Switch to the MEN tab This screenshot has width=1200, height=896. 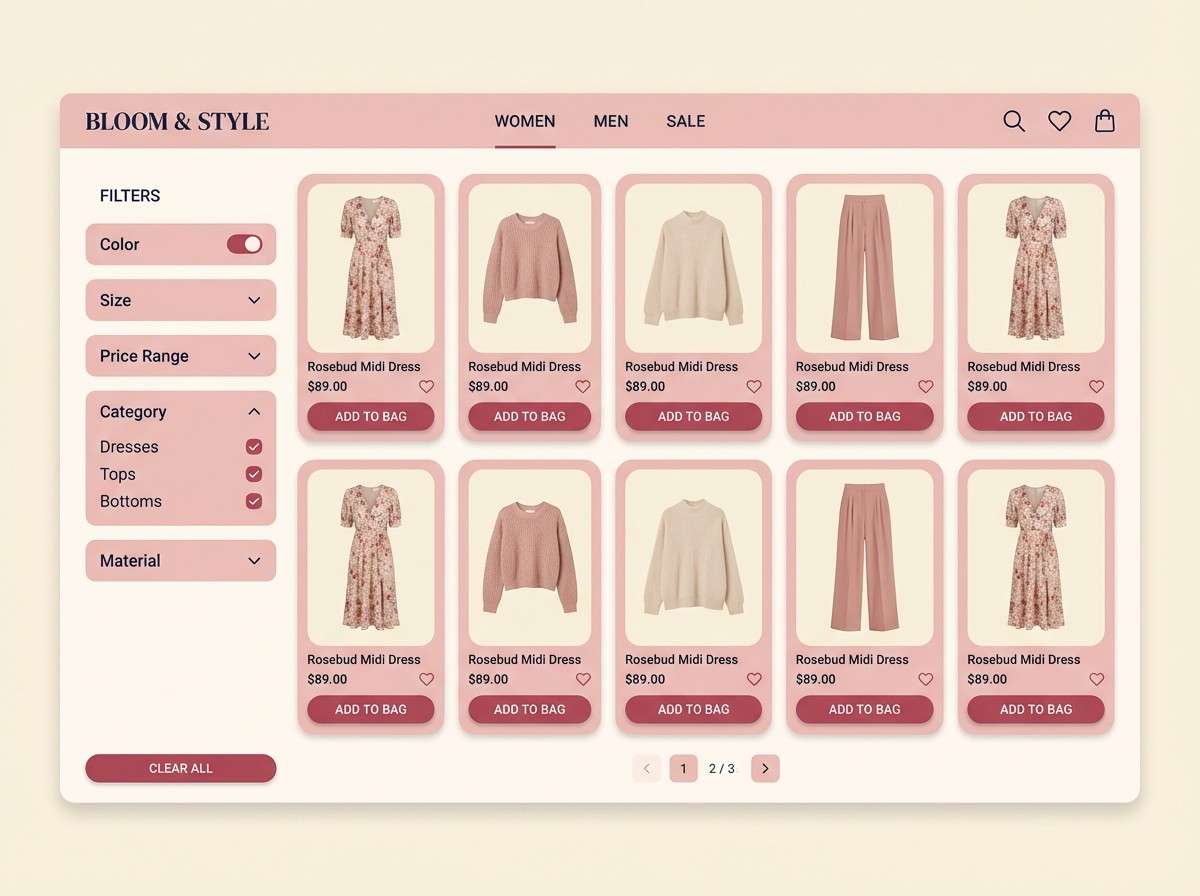pos(611,121)
